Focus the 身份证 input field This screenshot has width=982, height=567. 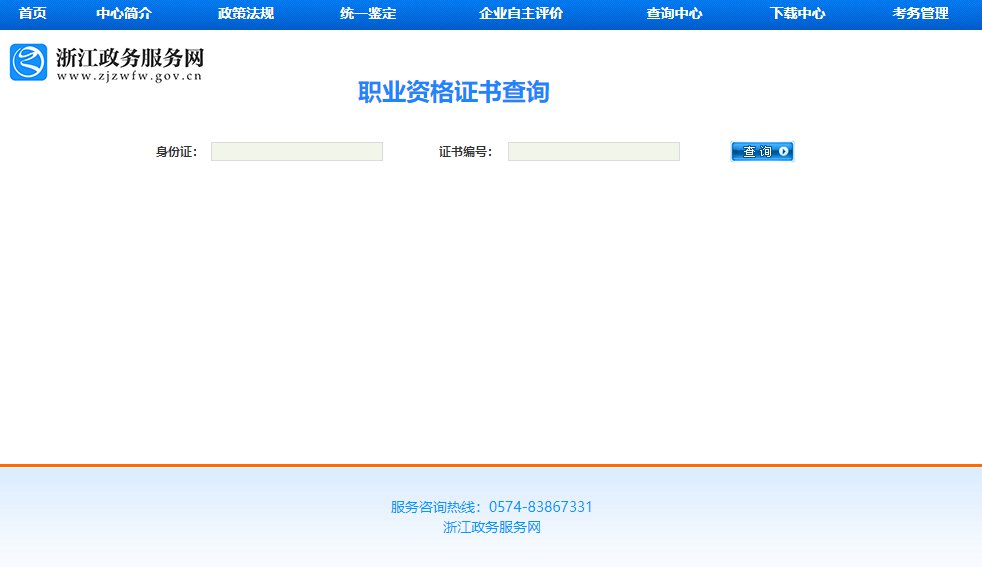296,152
